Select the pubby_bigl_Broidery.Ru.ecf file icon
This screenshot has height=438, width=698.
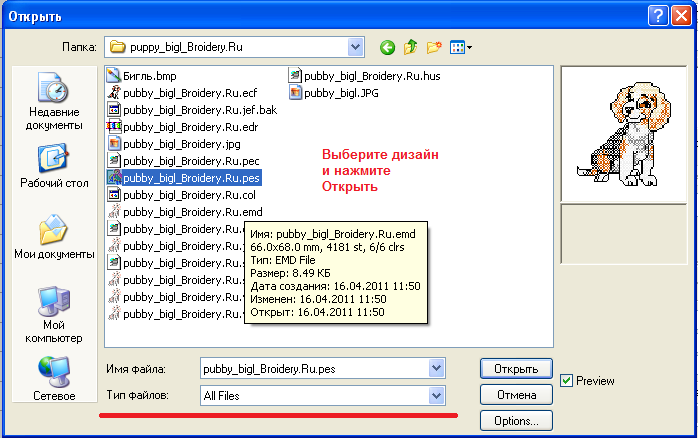point(114,93)
